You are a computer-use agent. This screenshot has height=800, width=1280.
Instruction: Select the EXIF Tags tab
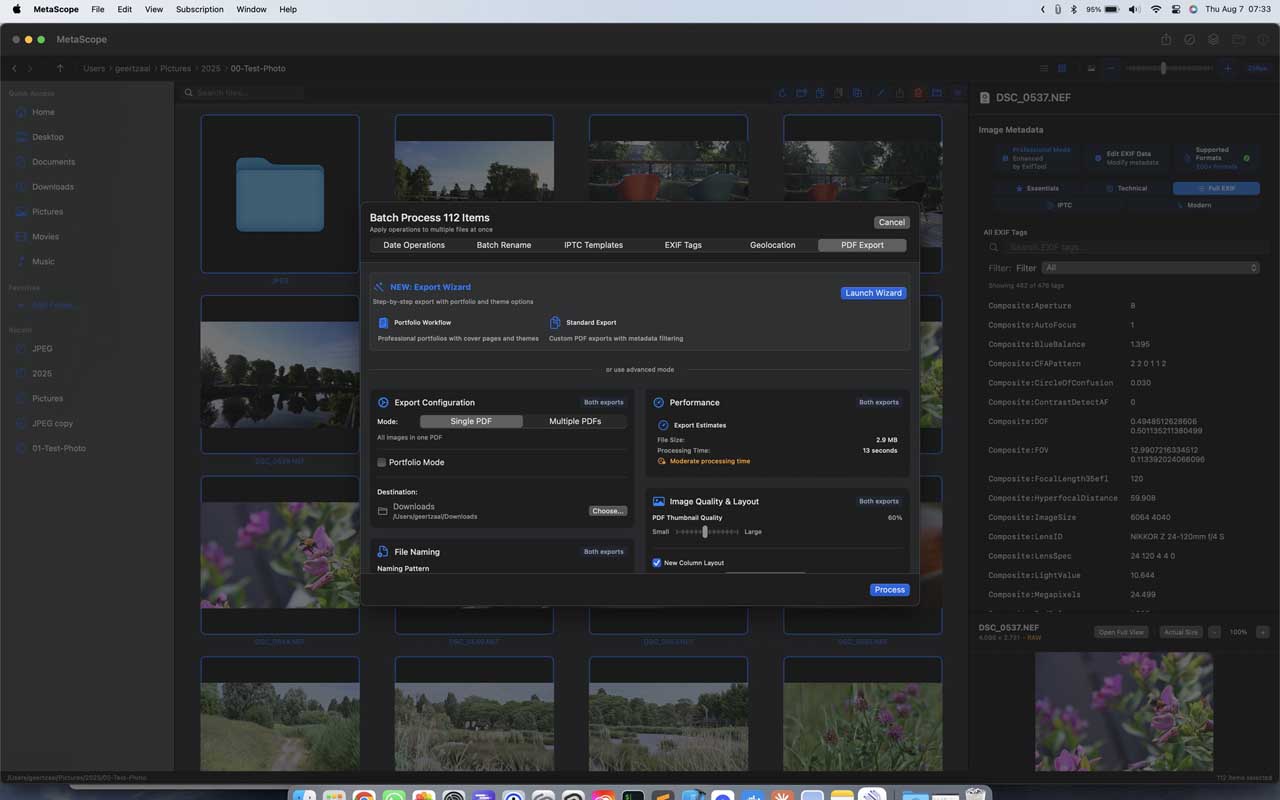(x=683, y=245)
